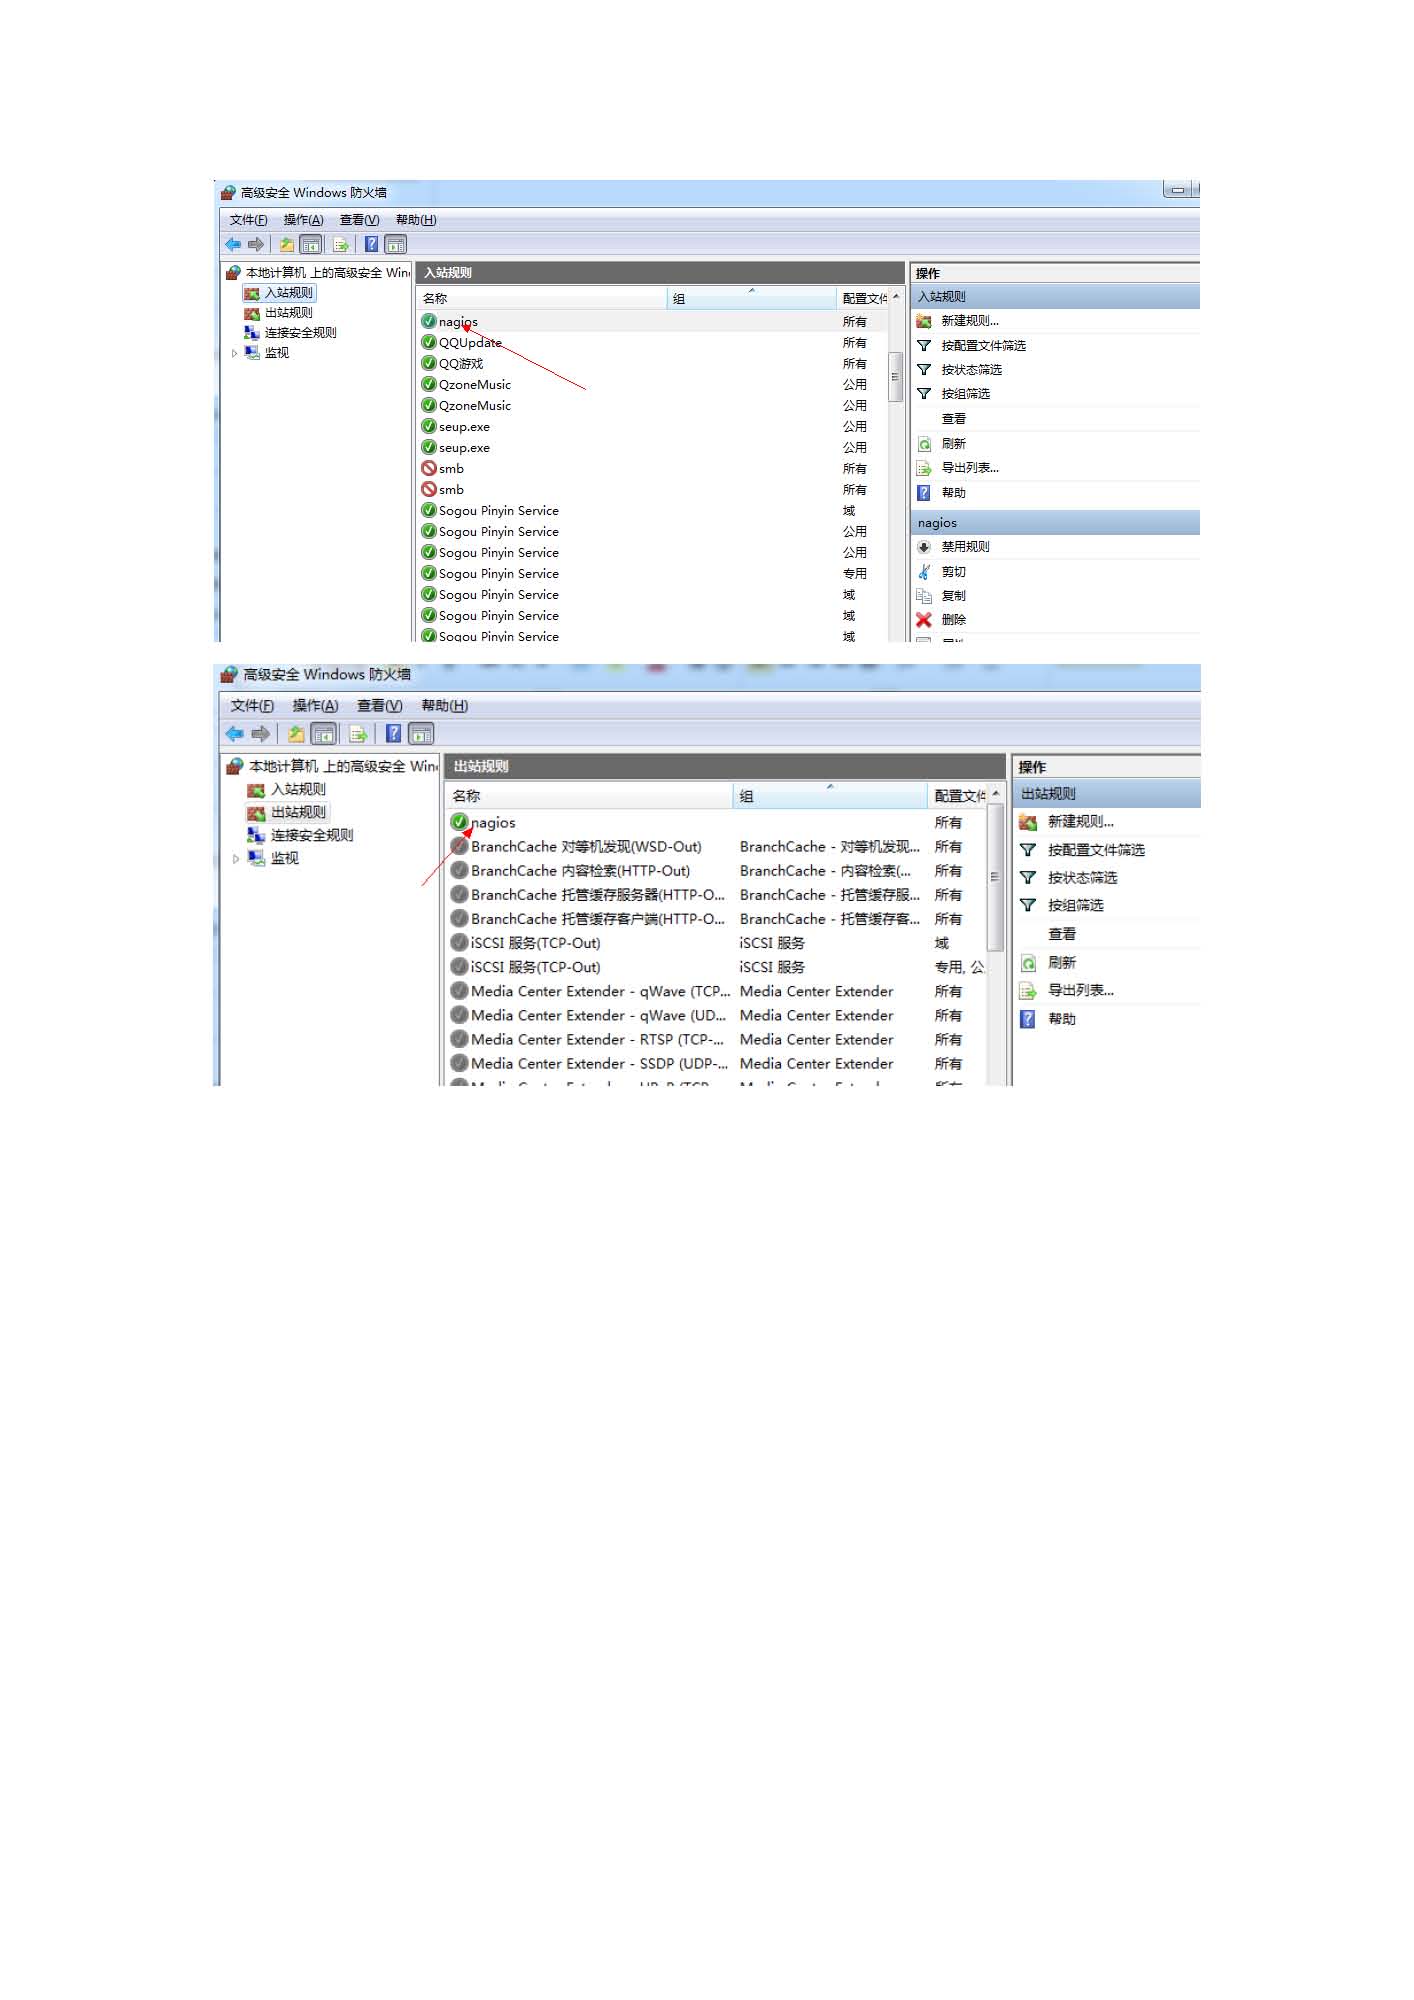Click the Up folder icon in inbound window toolbar

[x=287, y=244]
